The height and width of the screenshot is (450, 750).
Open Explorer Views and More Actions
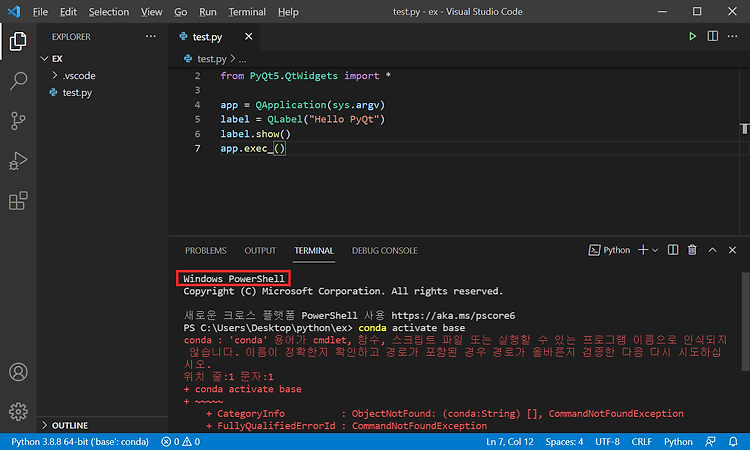[x=151, y=36]
